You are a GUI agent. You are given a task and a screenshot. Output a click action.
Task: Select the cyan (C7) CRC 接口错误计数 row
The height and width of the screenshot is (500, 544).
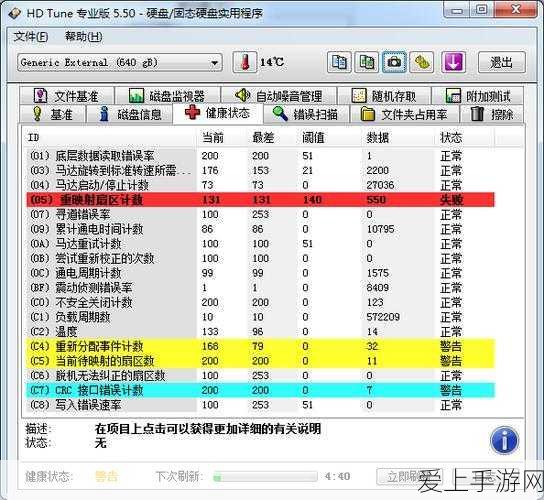click(261, 390)
